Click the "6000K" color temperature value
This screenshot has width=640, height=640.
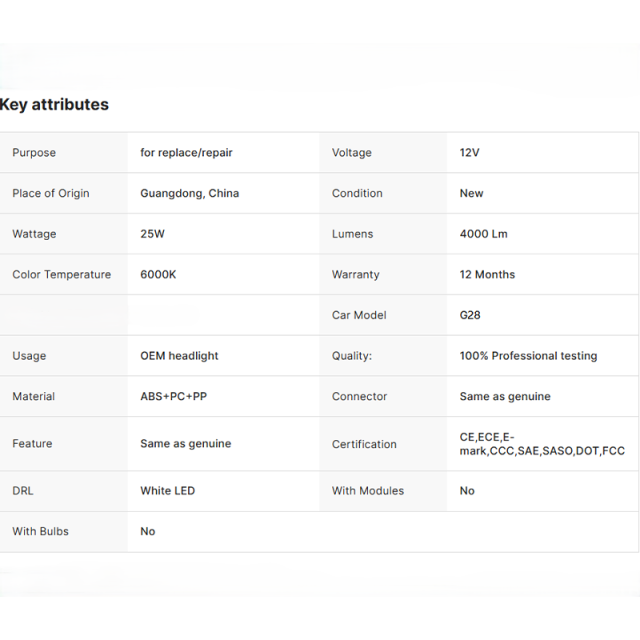(158, 274)
